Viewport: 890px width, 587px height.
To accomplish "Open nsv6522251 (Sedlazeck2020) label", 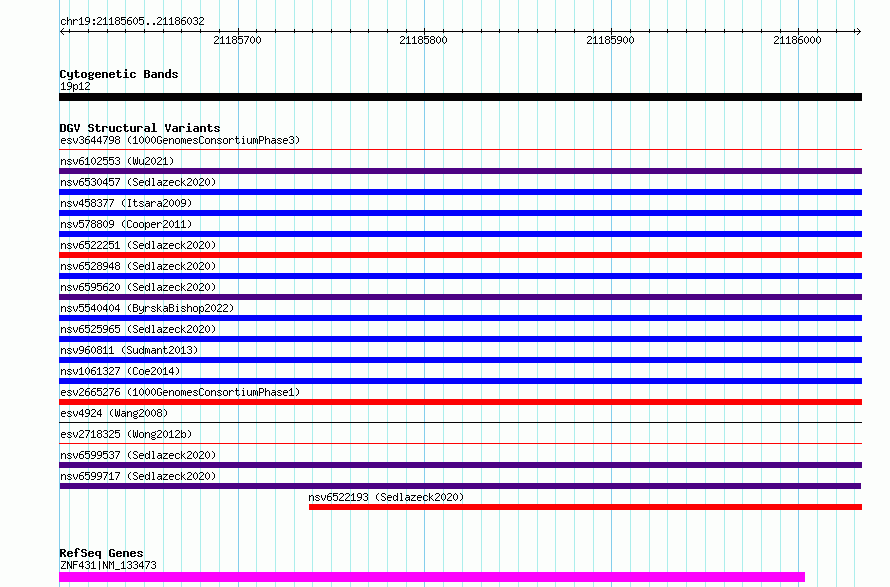I will coord(138,245).
